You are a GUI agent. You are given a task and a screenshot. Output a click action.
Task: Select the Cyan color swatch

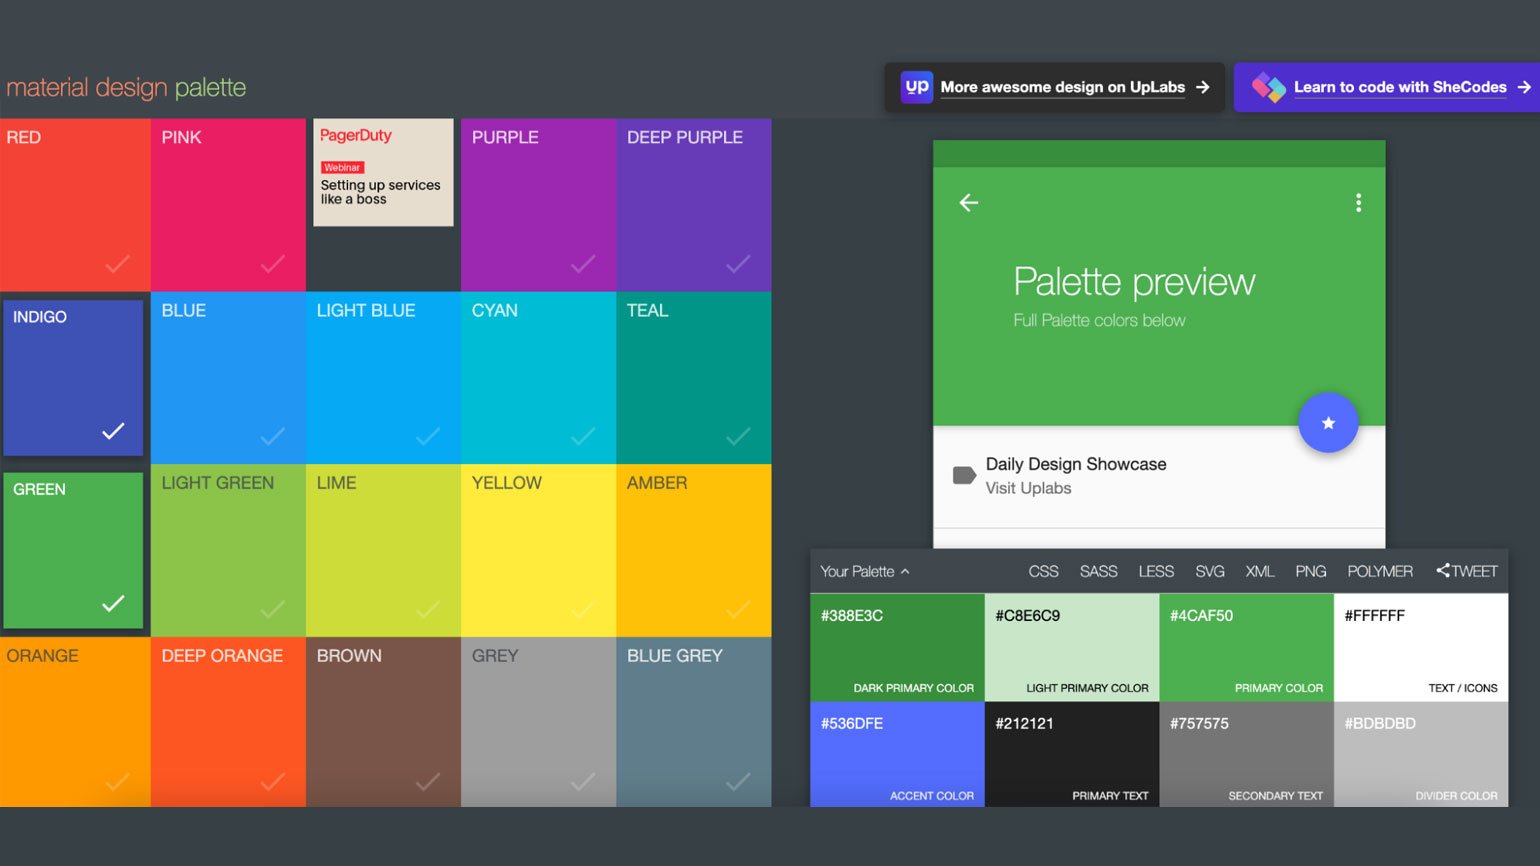click(x=538, y=377)
